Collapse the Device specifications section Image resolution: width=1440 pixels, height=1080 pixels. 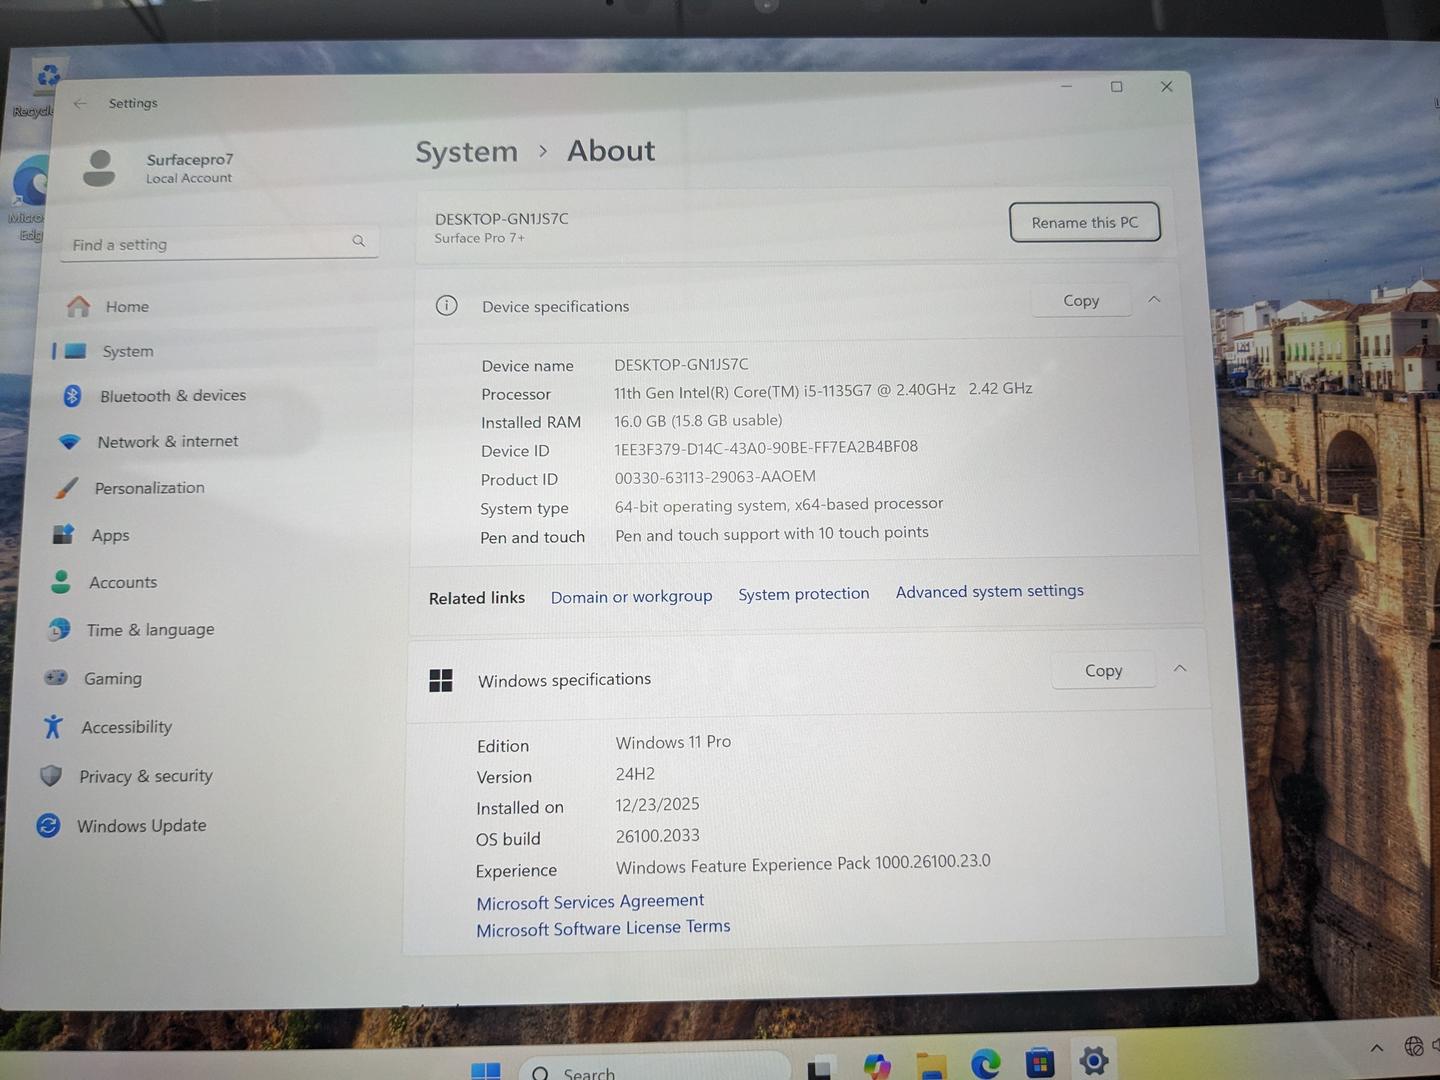(x=1154, y=300)
